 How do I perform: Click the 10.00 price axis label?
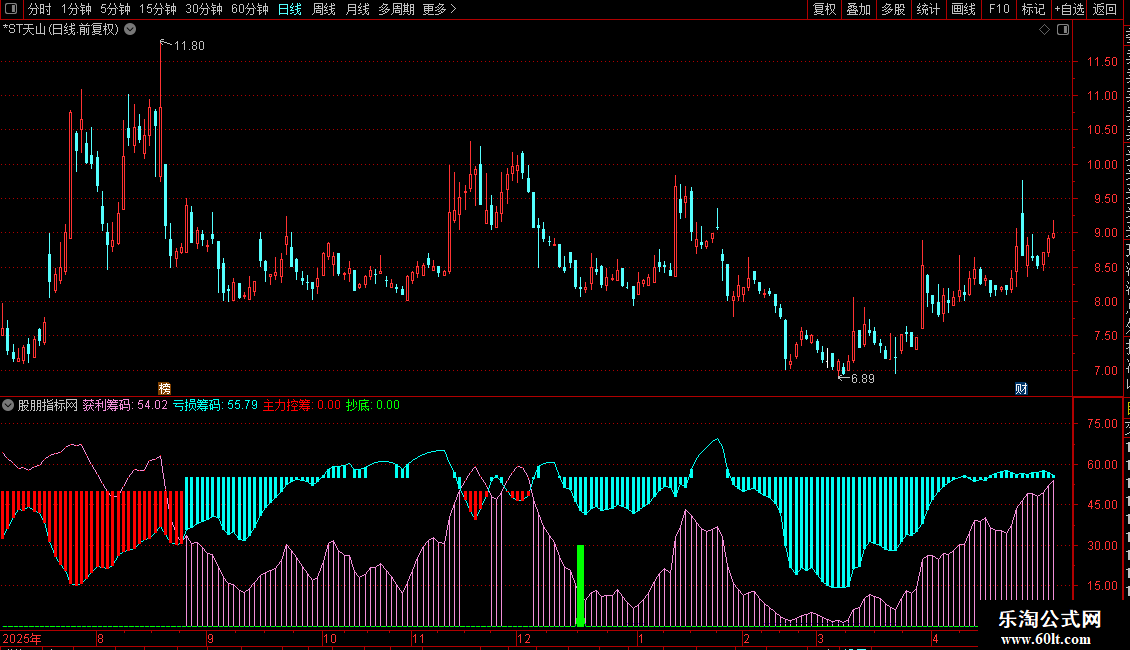coord(1102,165)
